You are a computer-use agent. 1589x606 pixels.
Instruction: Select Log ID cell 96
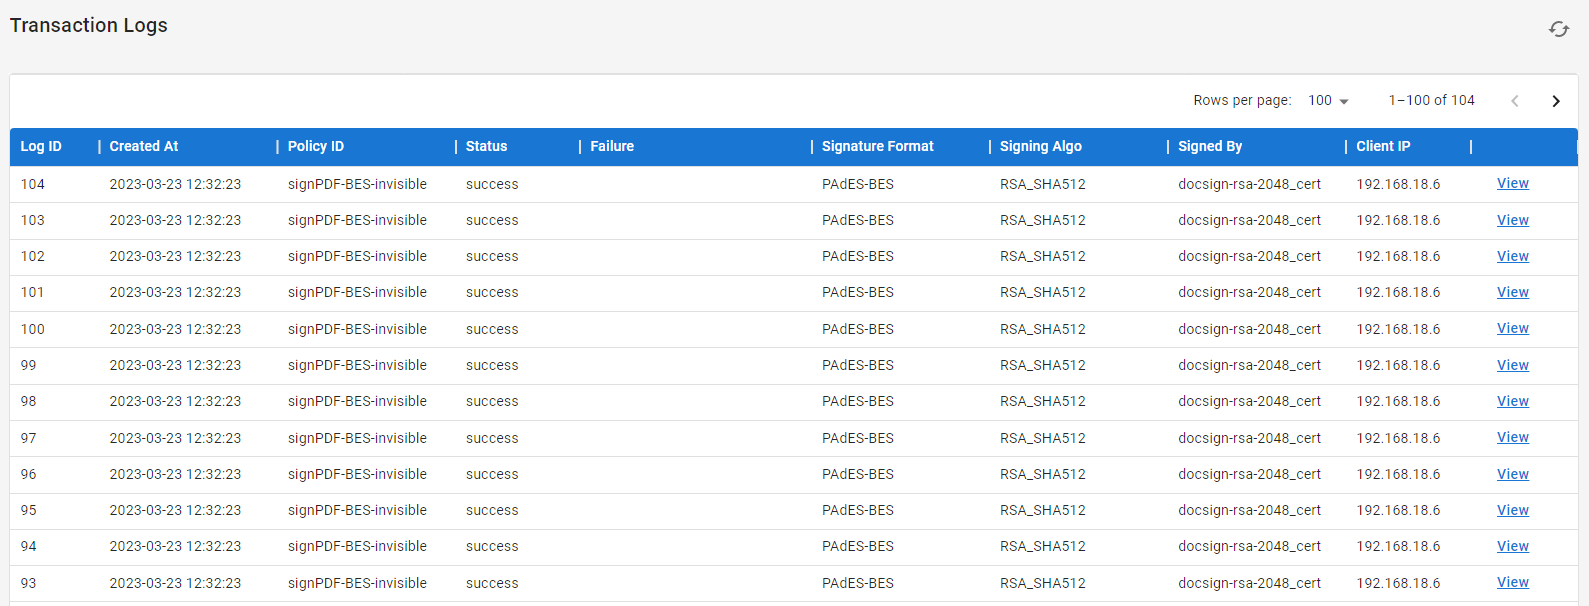(29, 474)
